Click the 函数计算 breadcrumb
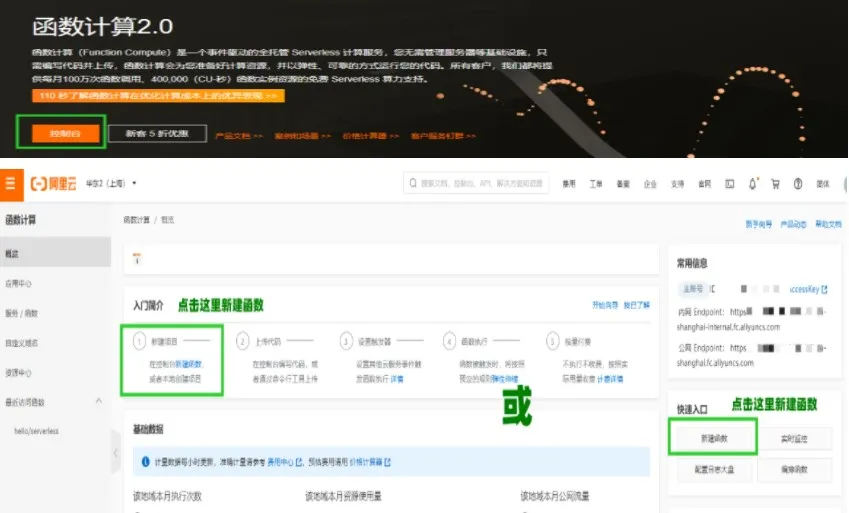The width and height of the screenshot is (849, 513). [x=136, y=220]
